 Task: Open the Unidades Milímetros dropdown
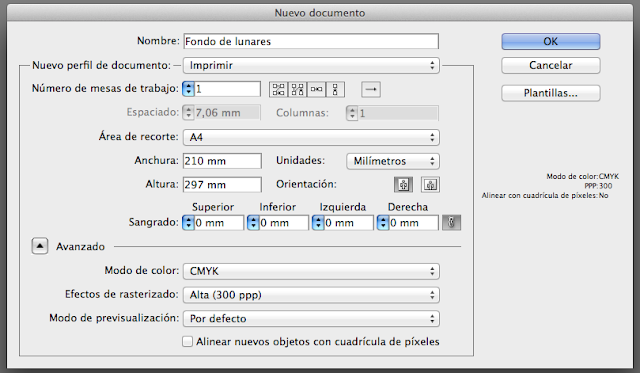pos(393,161)
